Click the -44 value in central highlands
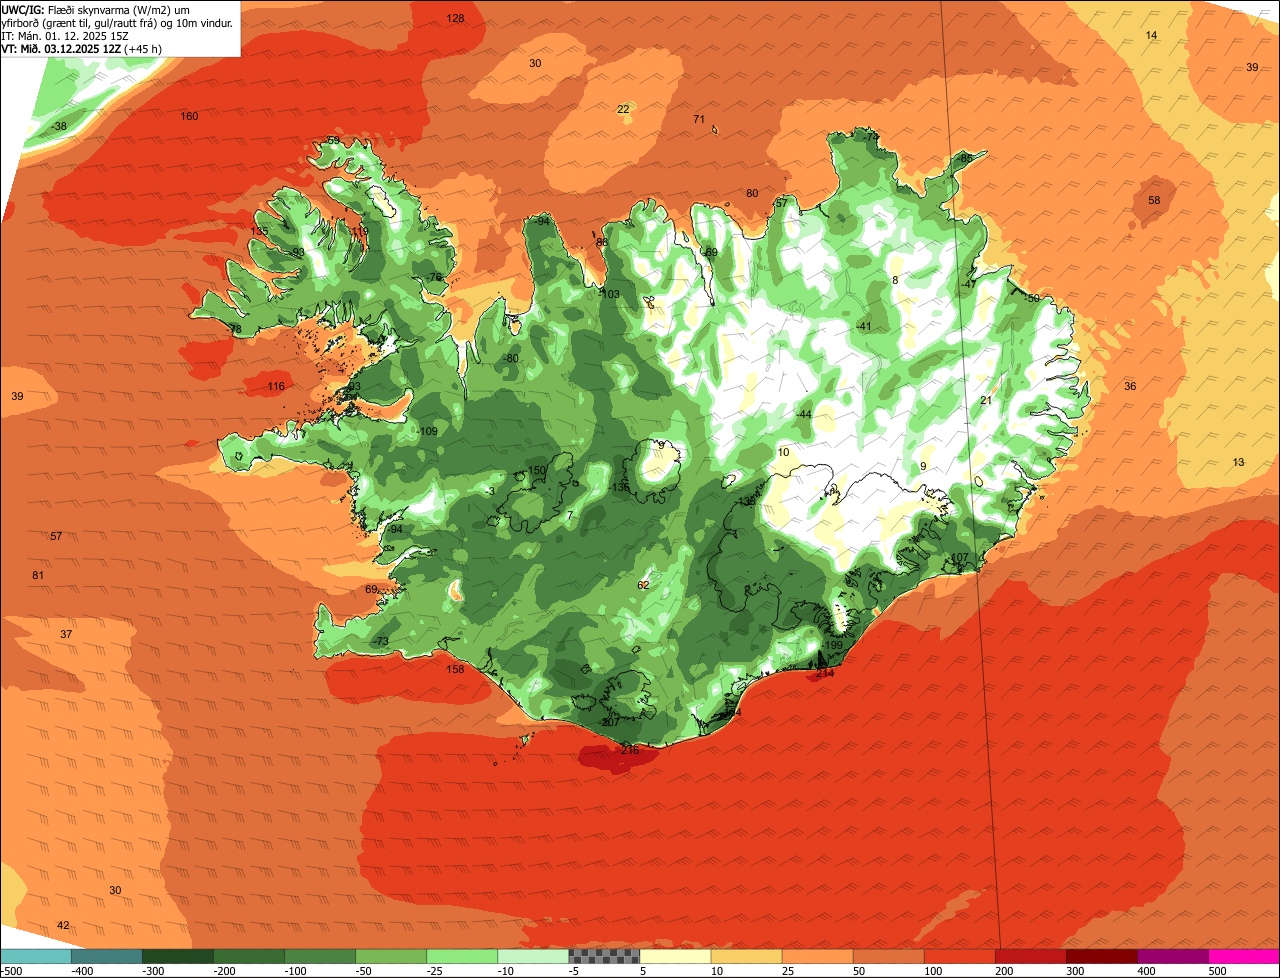The height and width of the screenshot is (978, 1280). pos(803,414)
